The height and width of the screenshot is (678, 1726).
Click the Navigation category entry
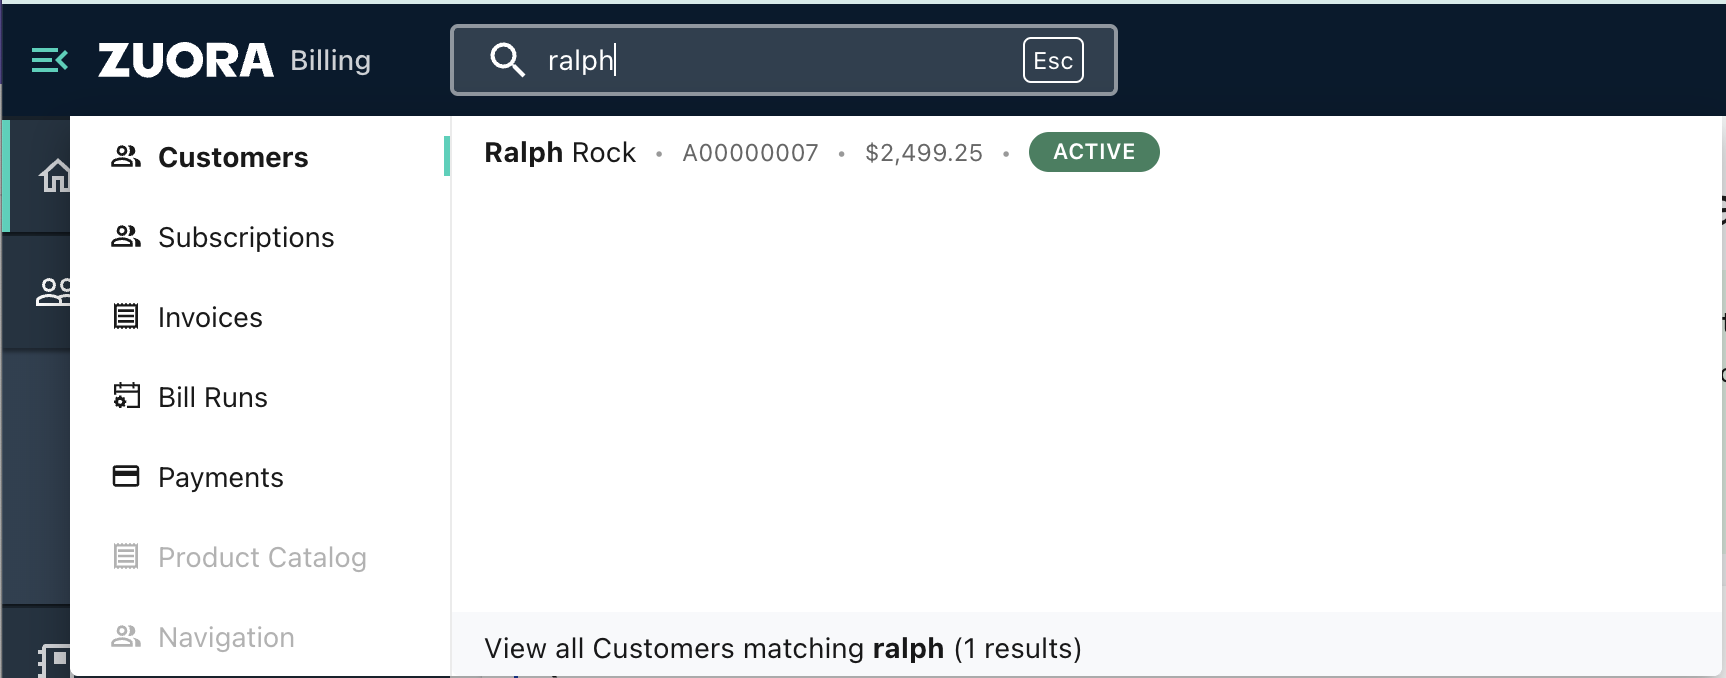[226, 636]
